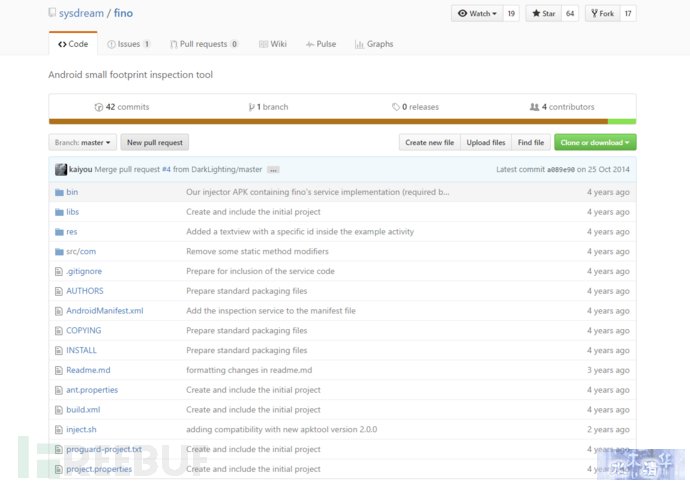Open the ant.properties file
The width and height of the screenshot is (690, 485).
point(92,390)
